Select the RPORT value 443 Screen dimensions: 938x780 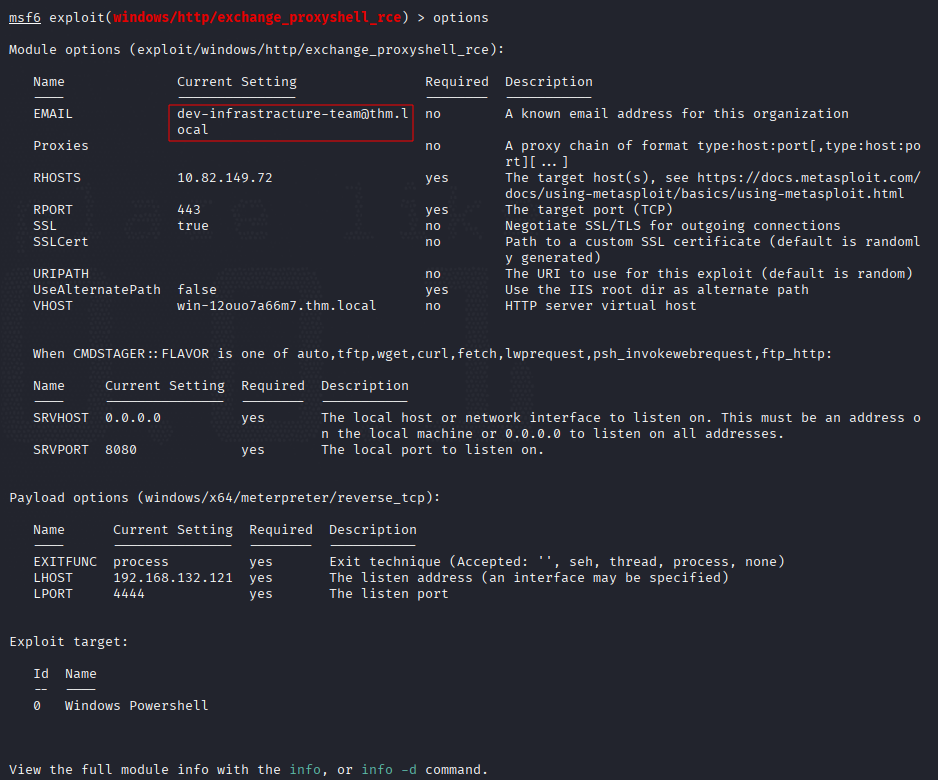(x=189, y=210)
